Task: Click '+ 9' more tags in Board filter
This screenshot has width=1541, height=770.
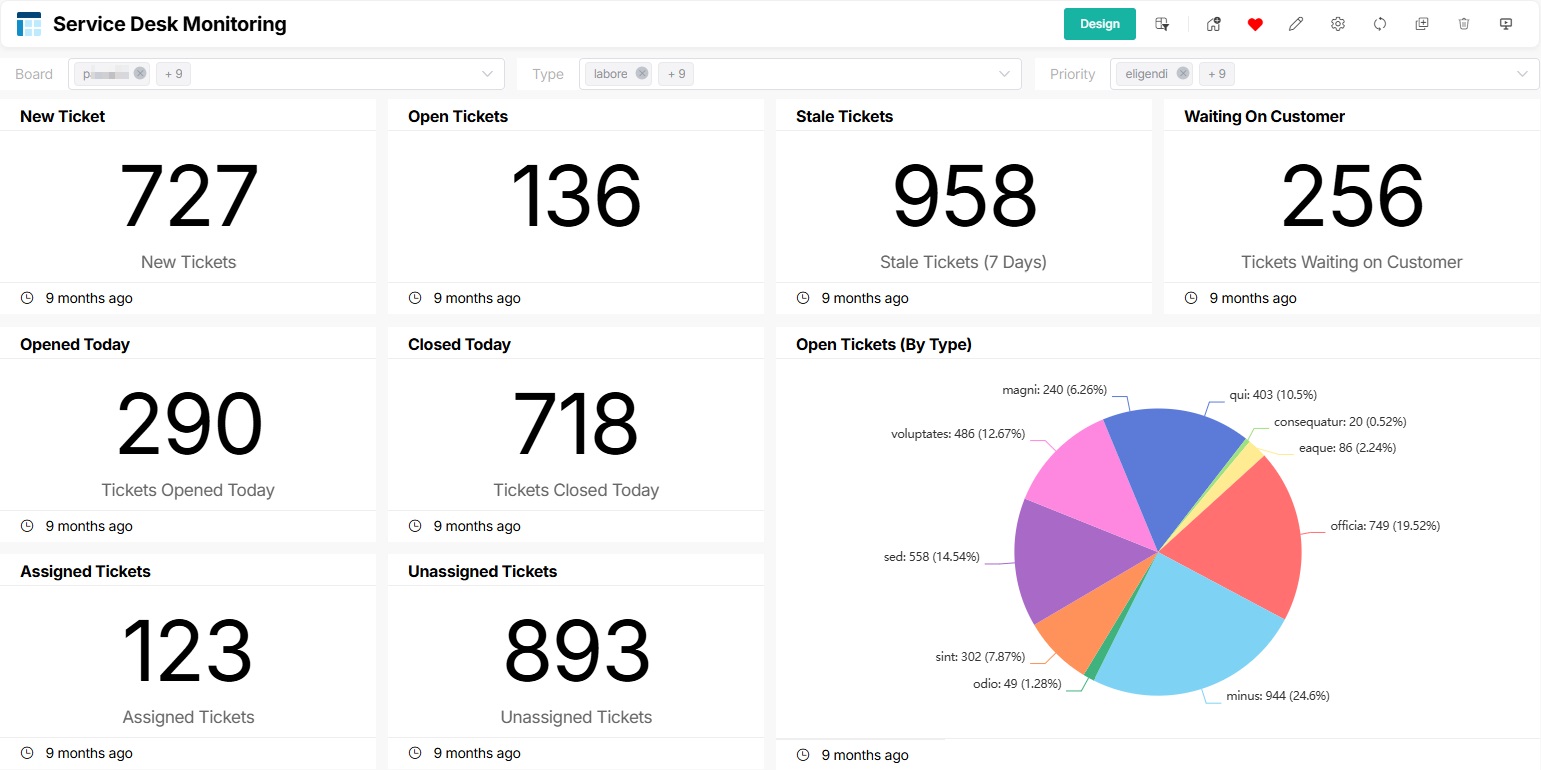Action: [173, 73]
